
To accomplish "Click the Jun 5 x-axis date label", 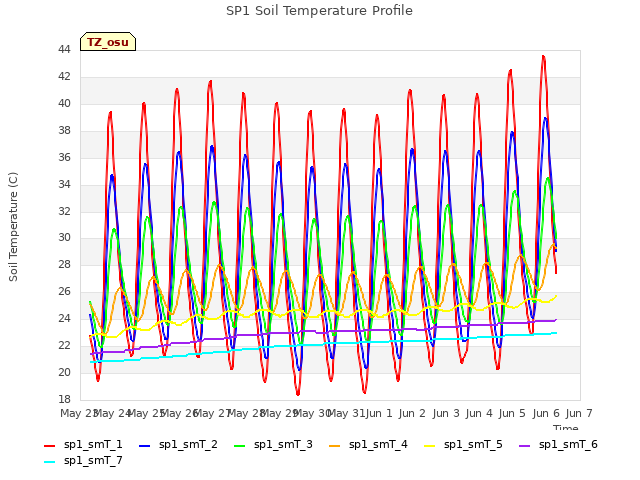I will [512, 413].
